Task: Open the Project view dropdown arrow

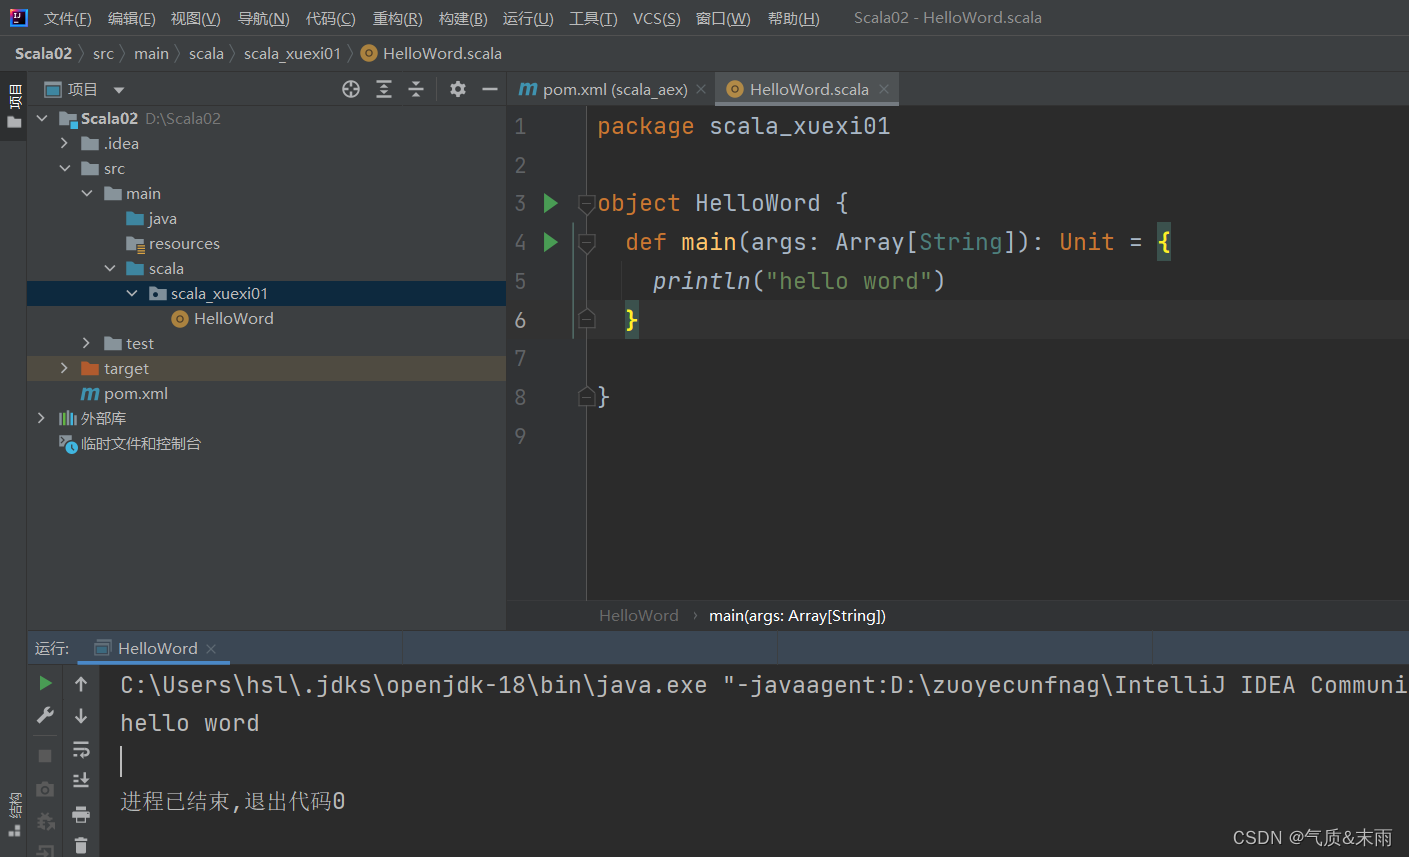Action: 119,90
